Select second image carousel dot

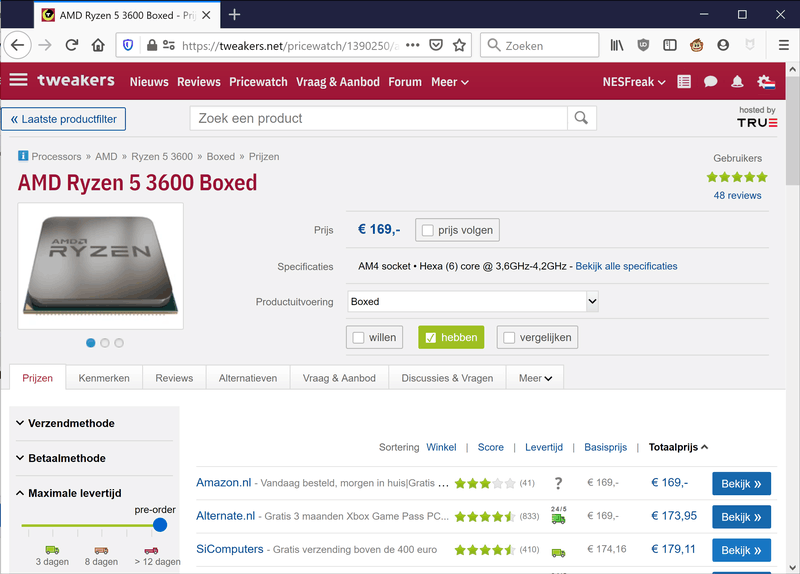coord(105,343)
